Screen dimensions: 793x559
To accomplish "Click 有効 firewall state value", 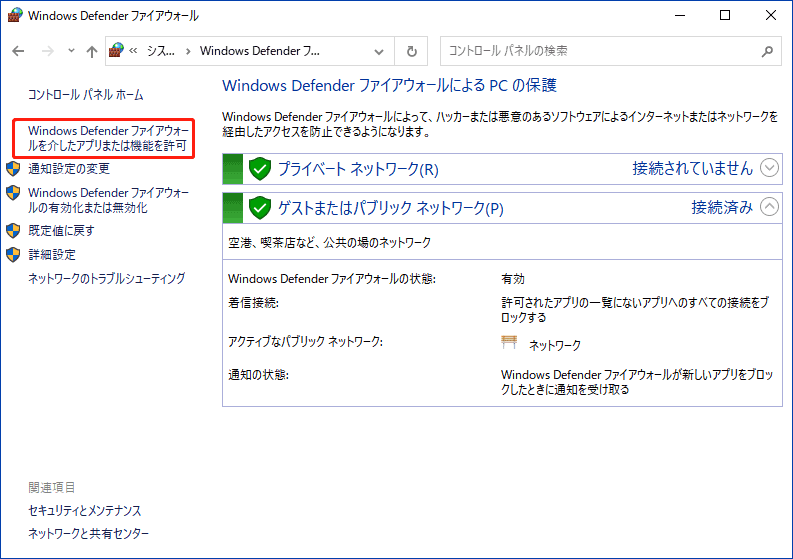I will pos(513,279).
